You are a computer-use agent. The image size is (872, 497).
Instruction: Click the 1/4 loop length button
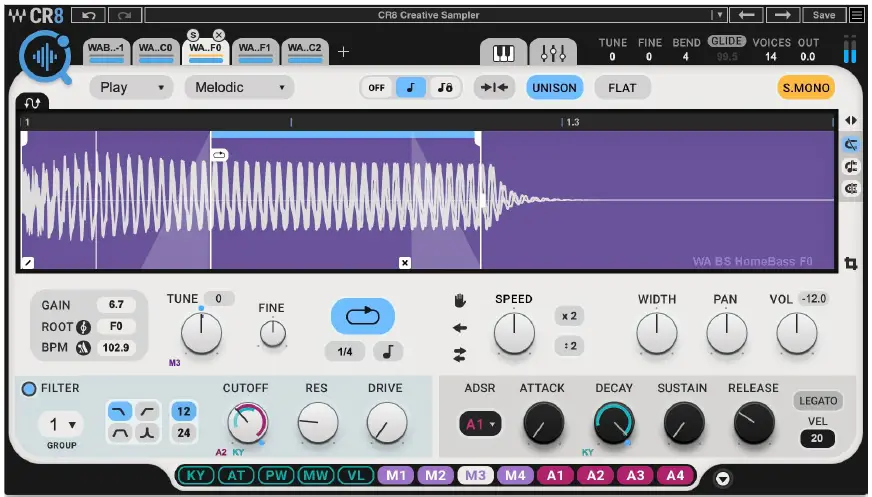pos(345,351)
